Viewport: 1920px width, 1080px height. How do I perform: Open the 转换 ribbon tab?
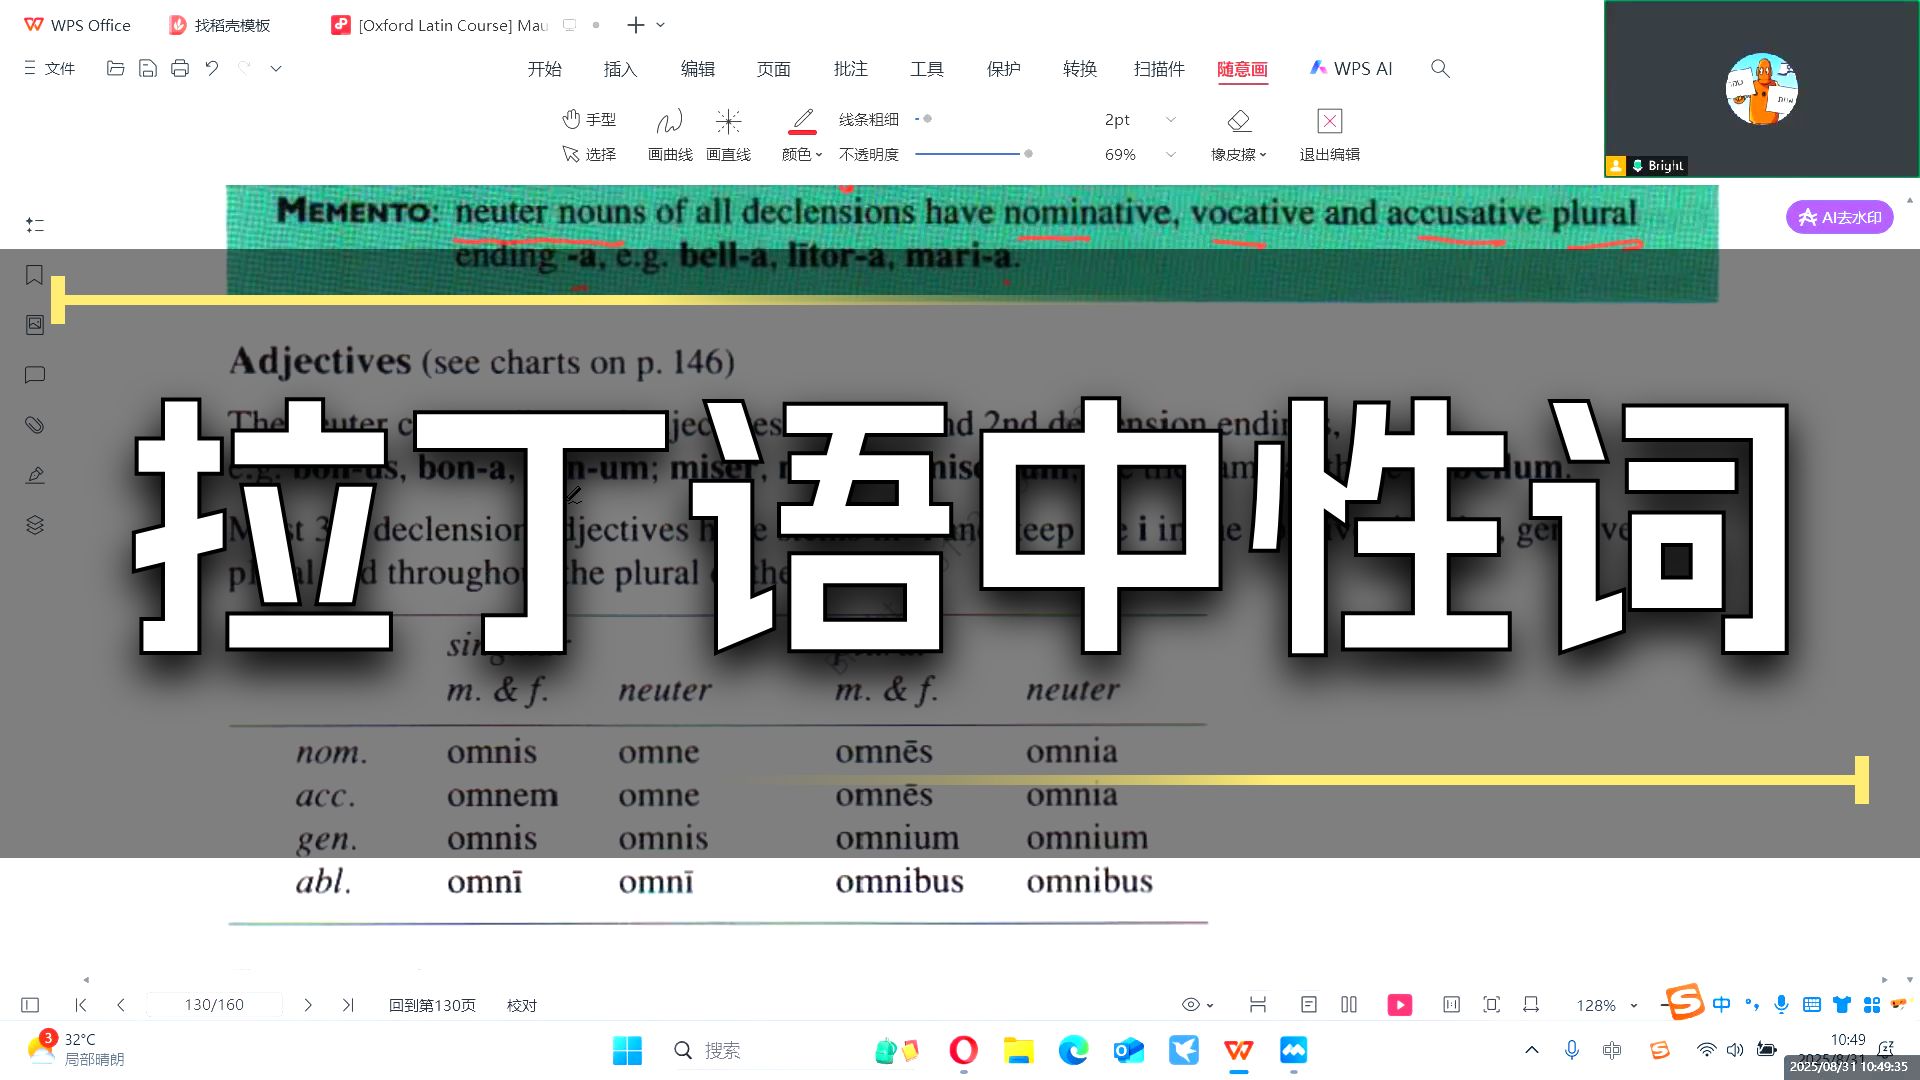coord(1080,69)
